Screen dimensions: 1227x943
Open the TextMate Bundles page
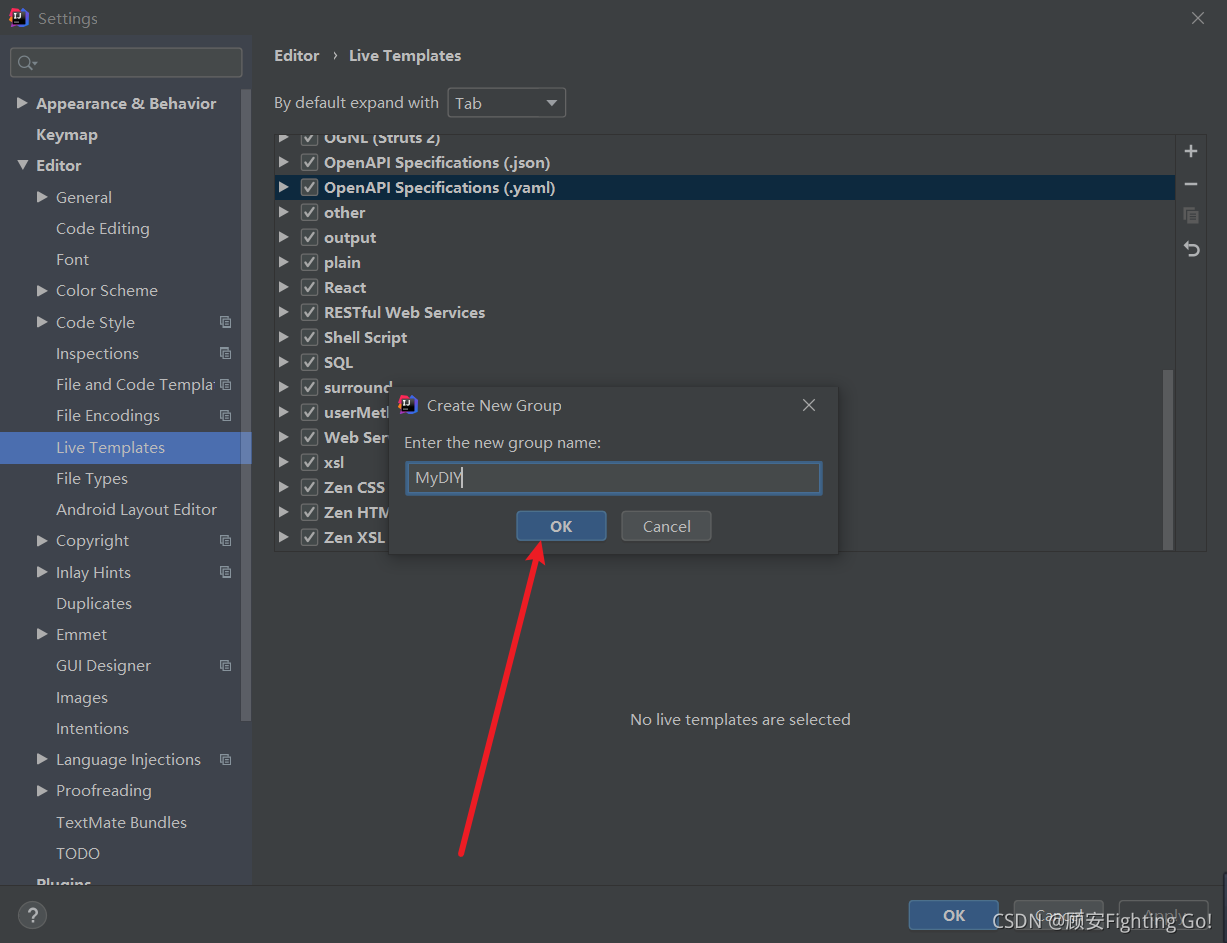[121, 822]
